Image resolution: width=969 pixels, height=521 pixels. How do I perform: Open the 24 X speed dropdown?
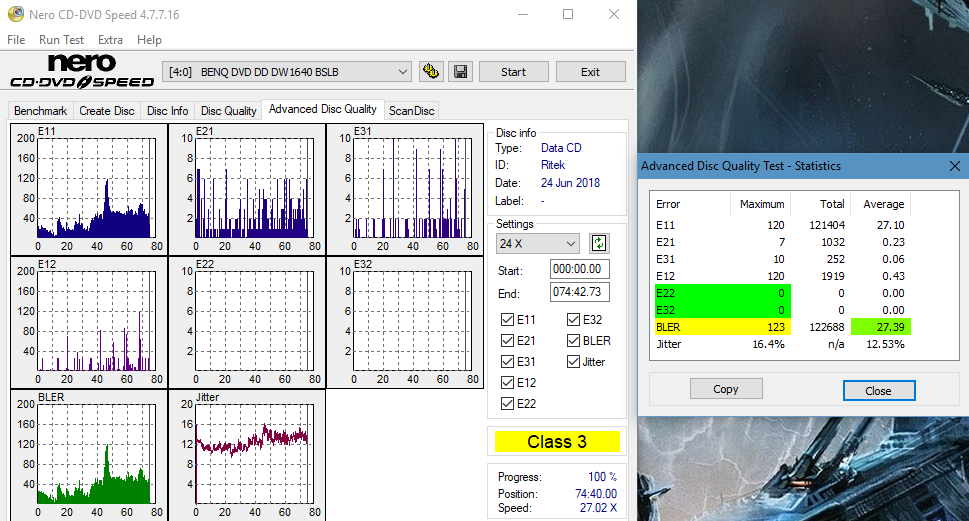(537, 244)
